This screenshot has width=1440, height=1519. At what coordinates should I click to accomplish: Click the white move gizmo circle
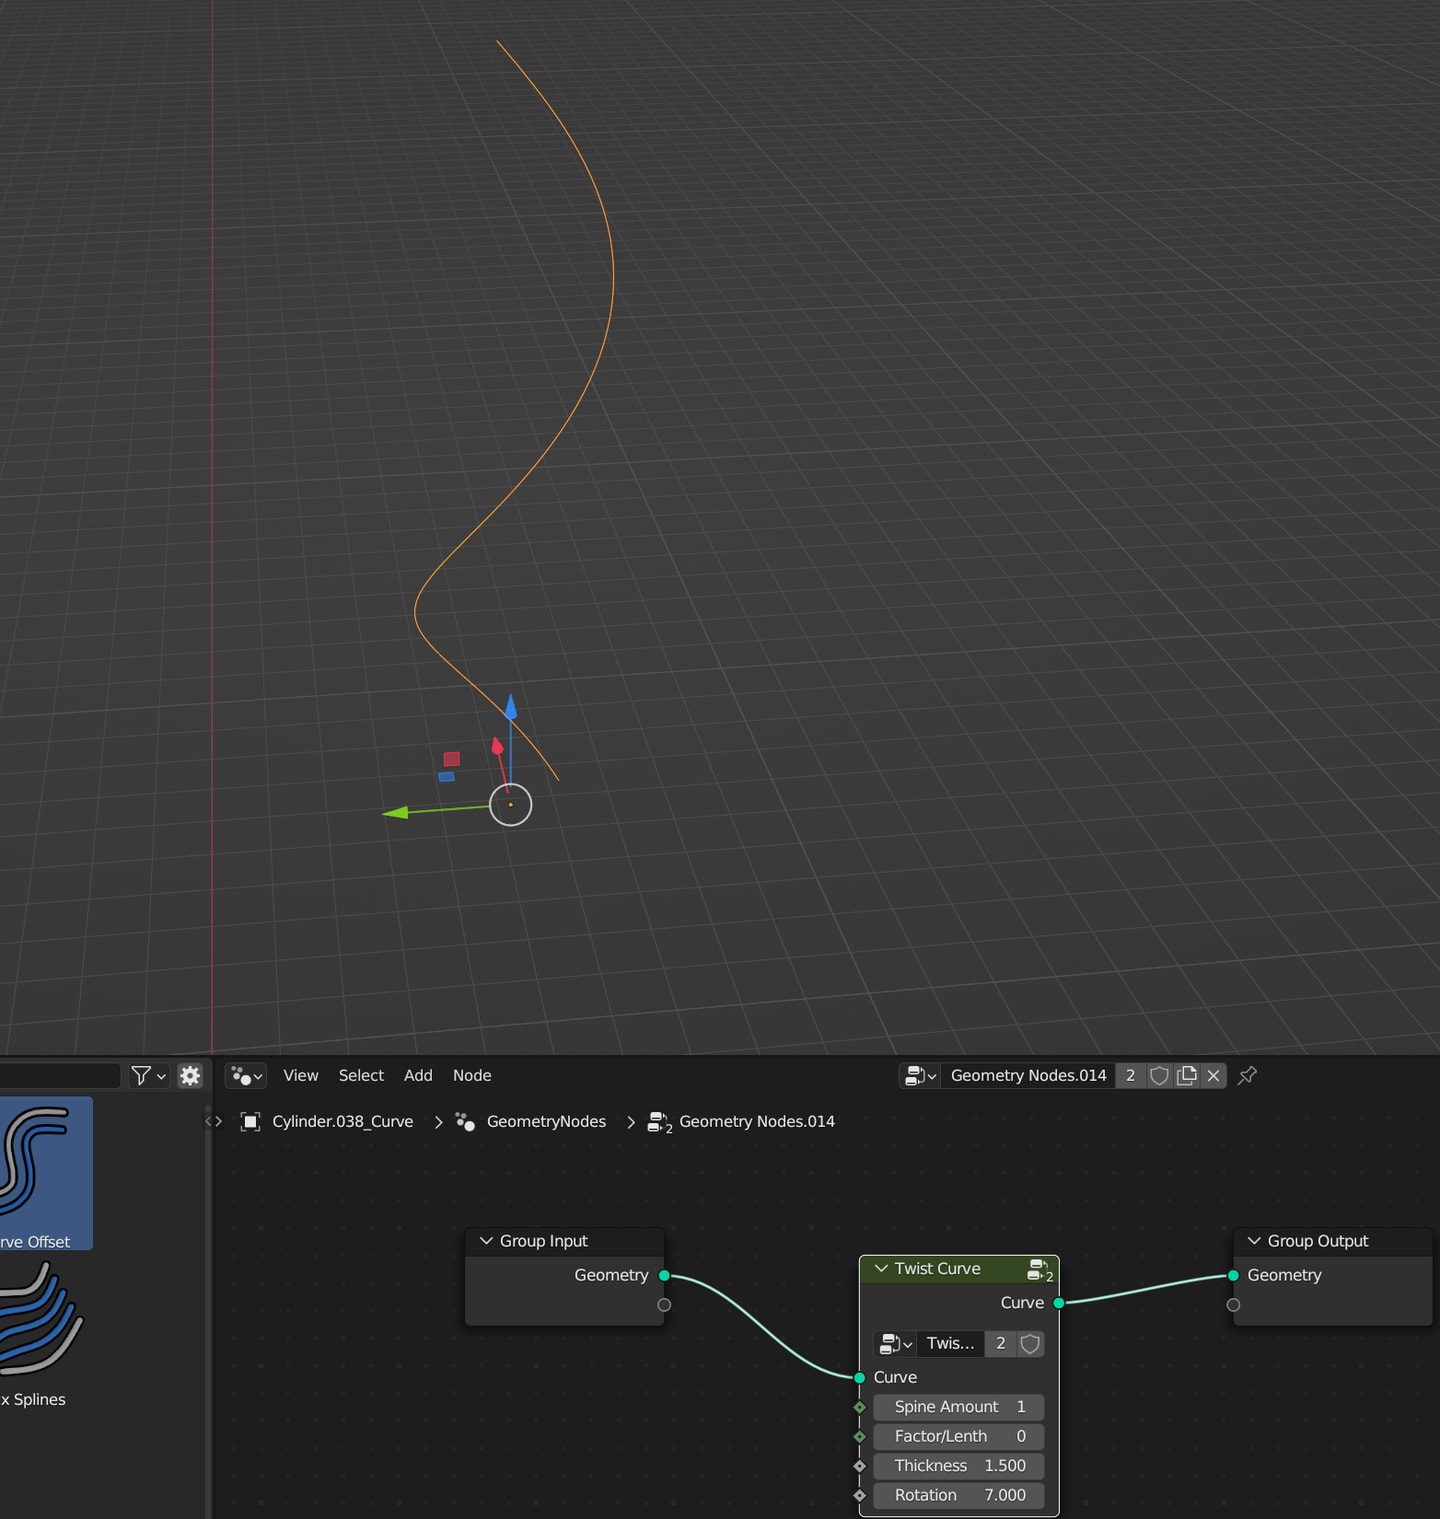coord(510,805)
